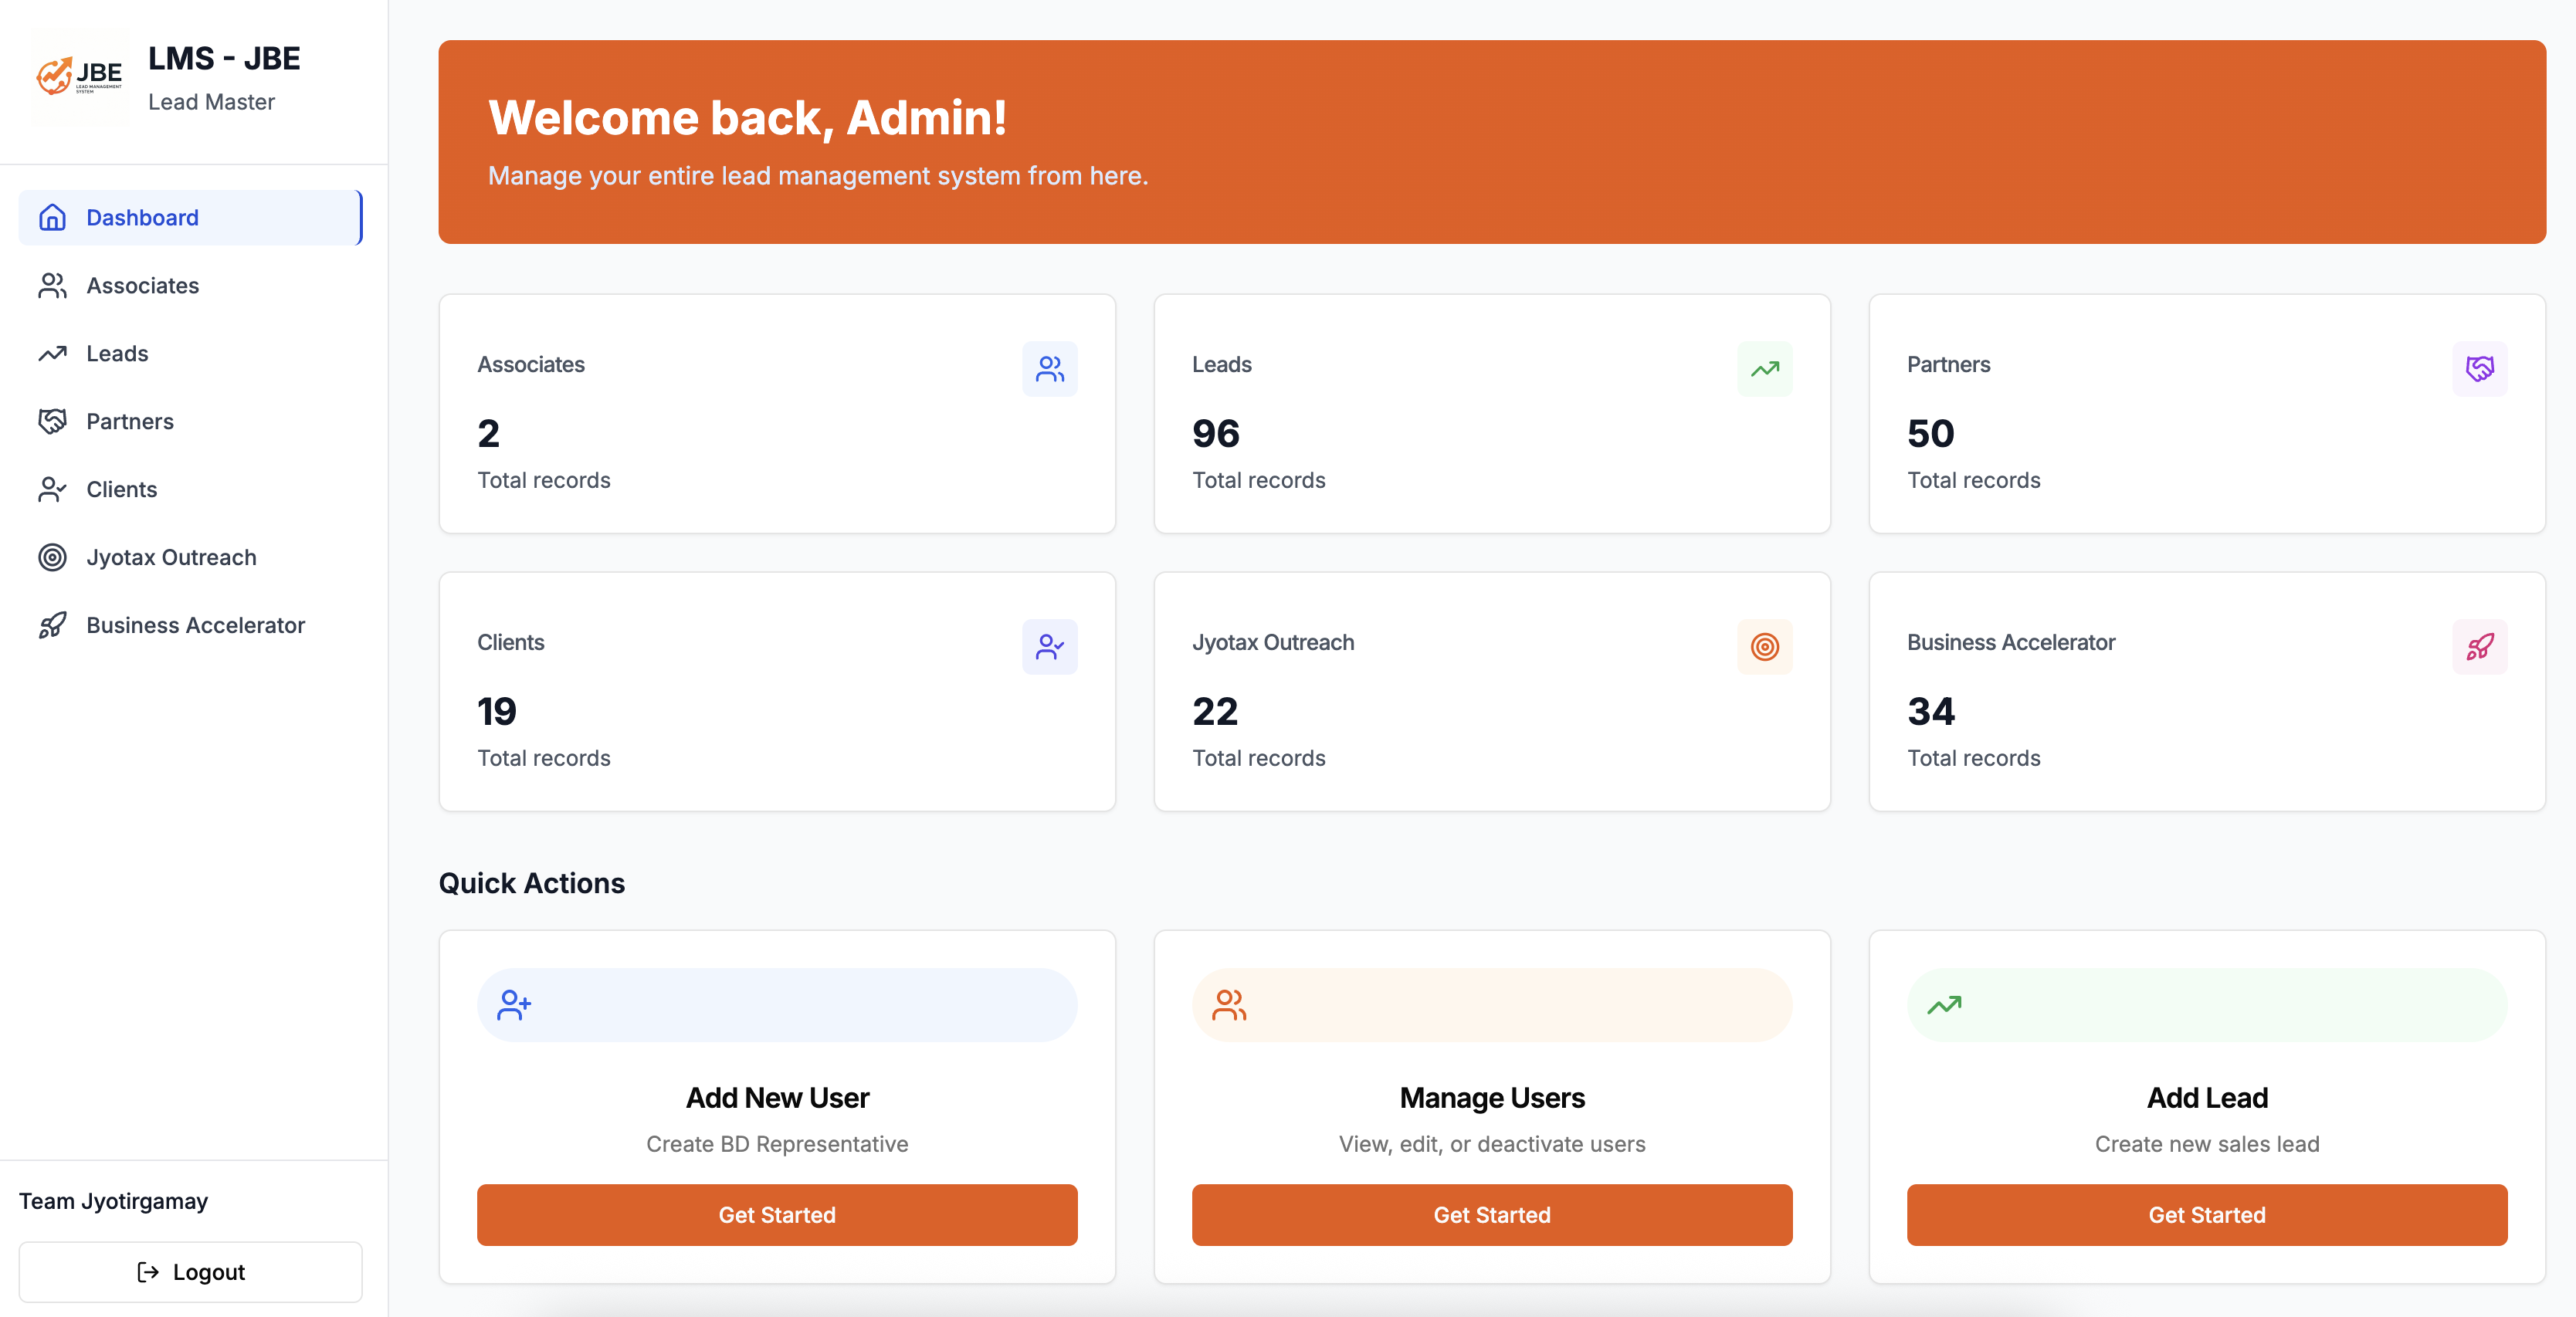Image resolution: width=2576 pixels, height=1317 pixels.
Task: Click the Business Accelerator count 34
Action: [1930, 711]
